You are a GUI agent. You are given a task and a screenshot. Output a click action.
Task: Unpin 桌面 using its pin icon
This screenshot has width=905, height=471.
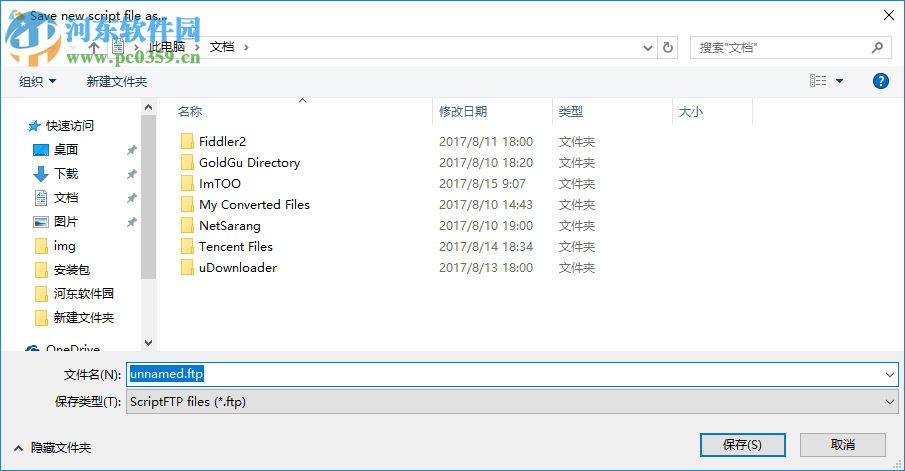click(x=132, y=150)
